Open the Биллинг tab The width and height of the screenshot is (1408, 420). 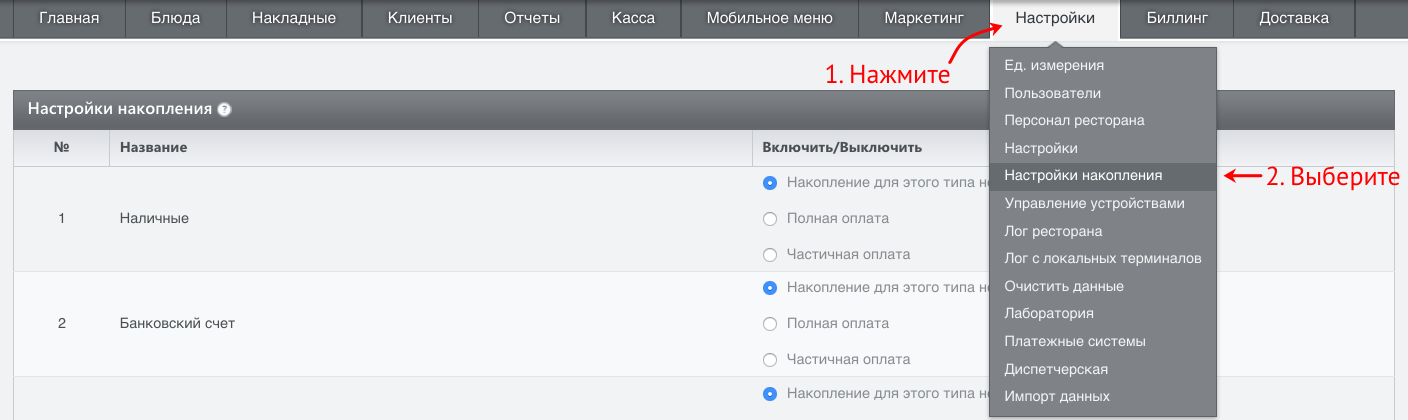(1176, 18)
